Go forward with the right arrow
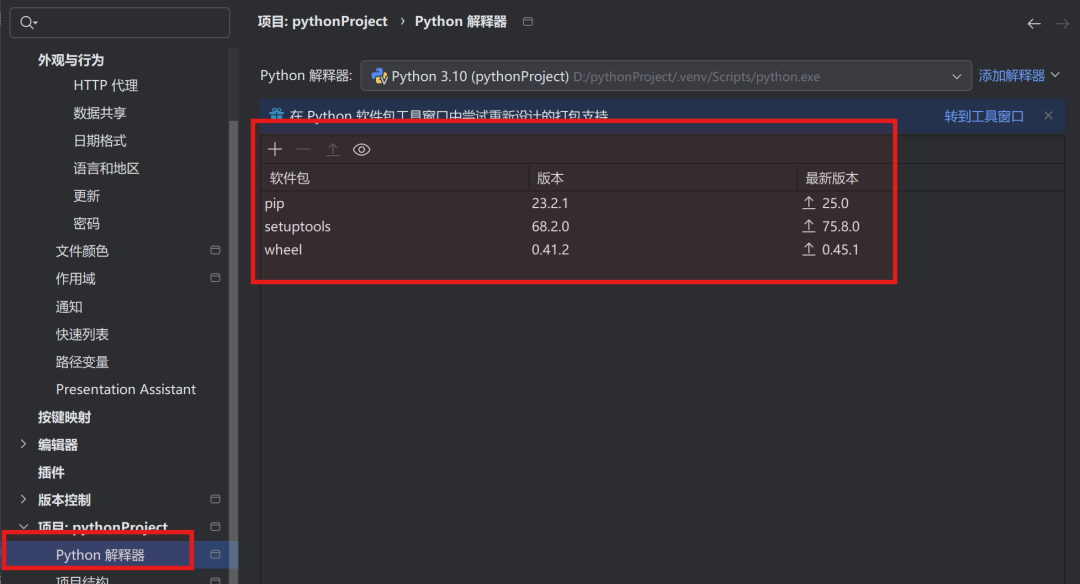The width and height of the screenshot is (1080, 584). point(1063,24)
